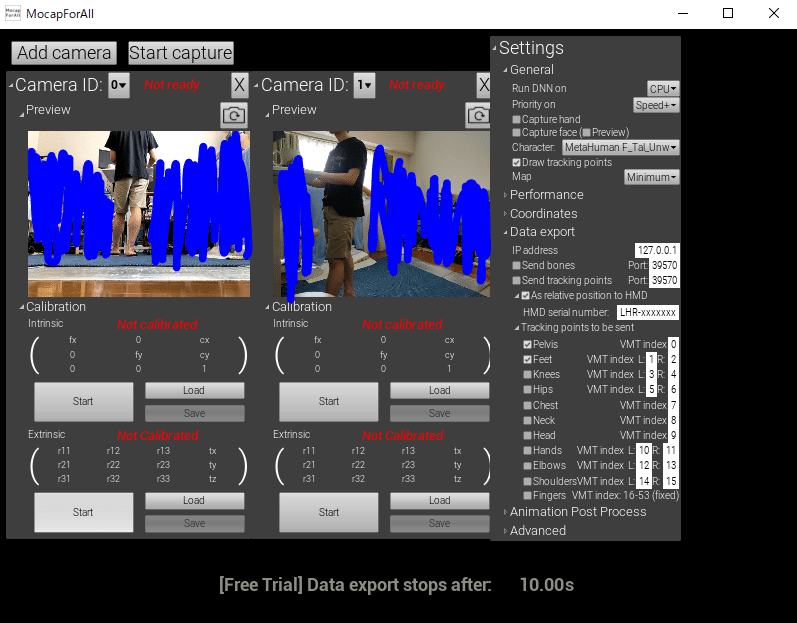797x623 pixels.
Task: Click the Camera 1 preview image
Action: point(381,214)
